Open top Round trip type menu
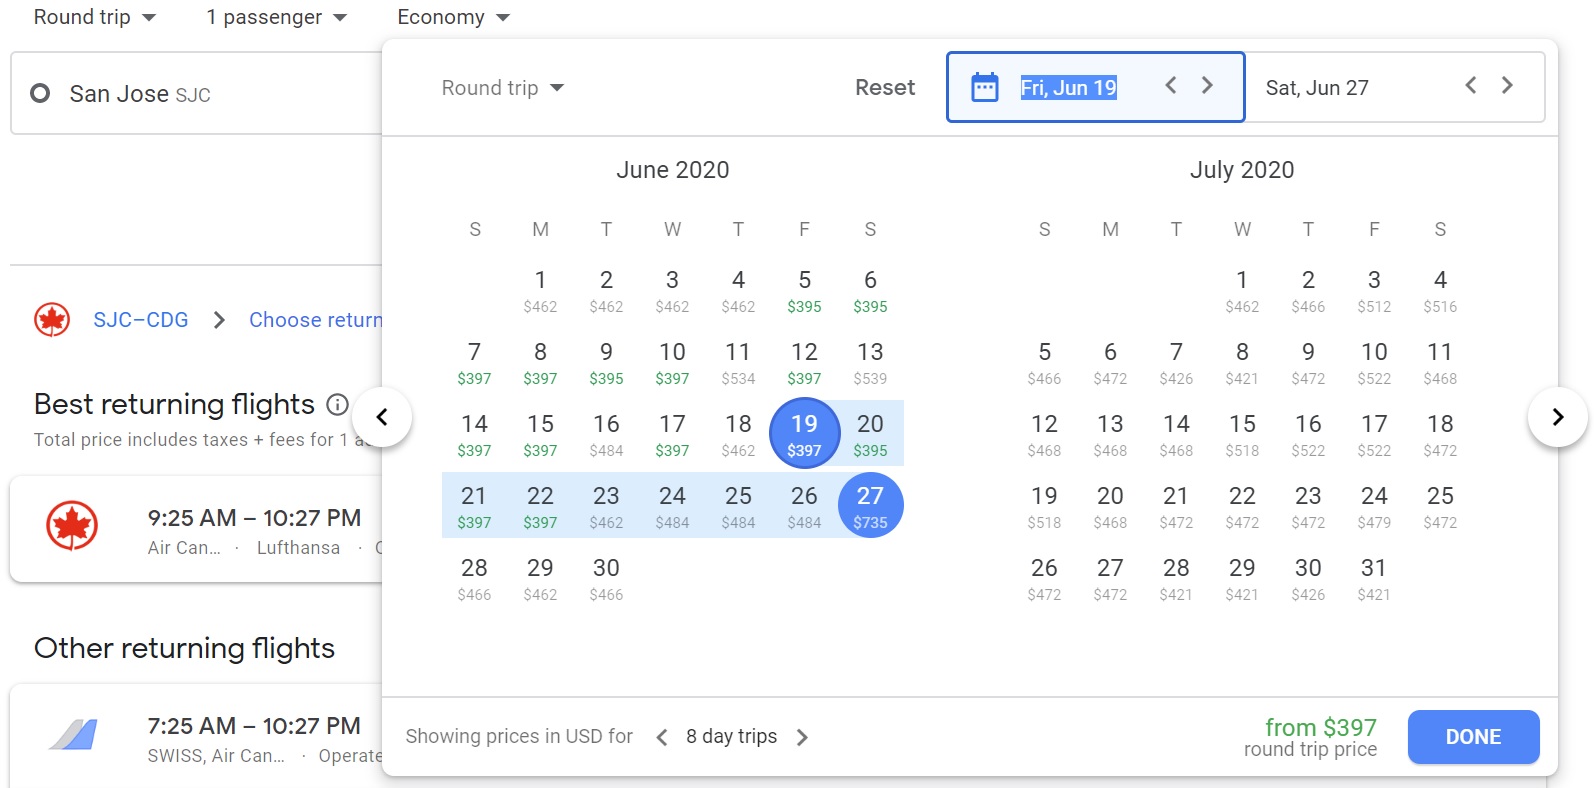 pyautogui.click(x=95, y=17)
